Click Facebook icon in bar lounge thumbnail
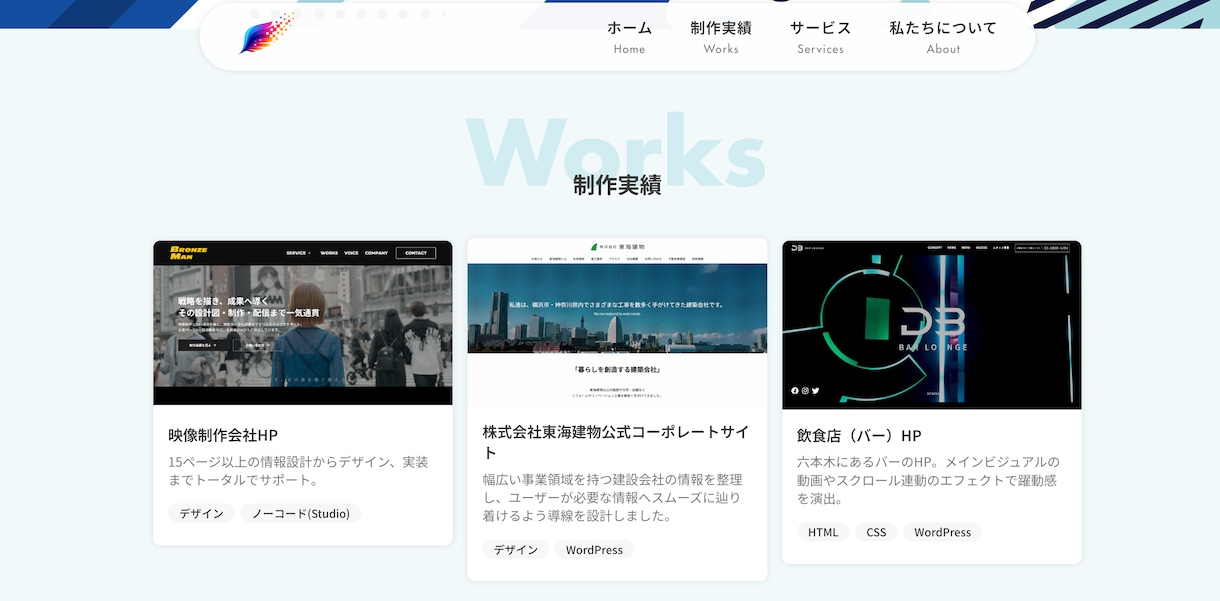 click(796, 390)
